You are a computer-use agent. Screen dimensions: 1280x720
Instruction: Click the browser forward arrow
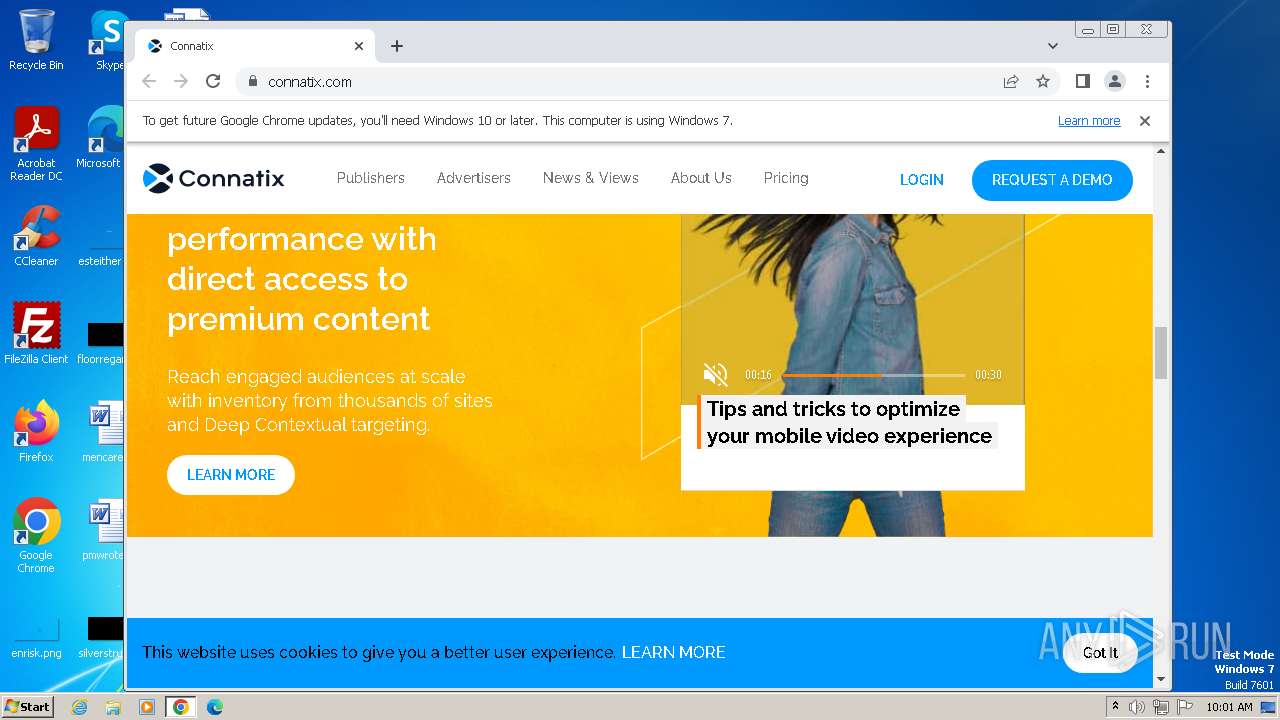181,81
